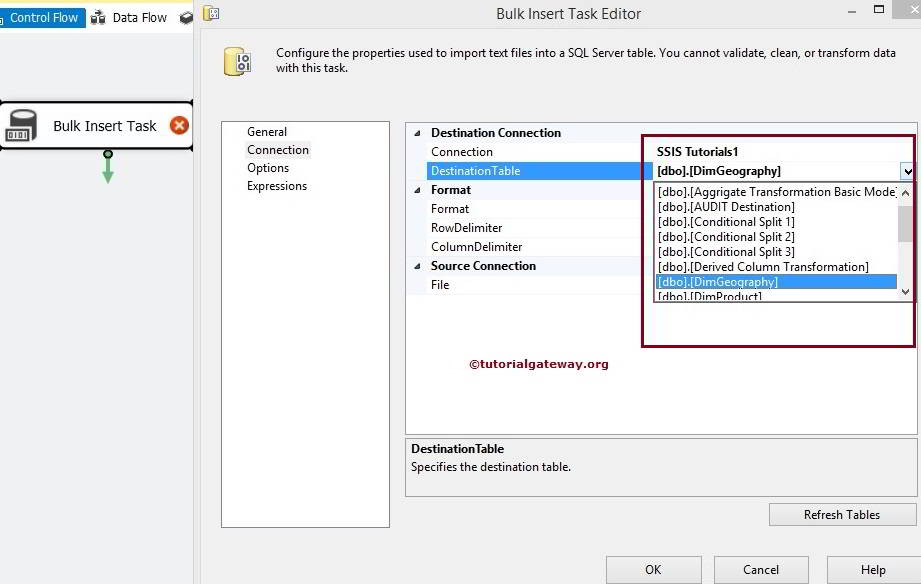Viewport: 921px width, 584px height.
Task: Select Expressions in the left pane
Action: 276,185
